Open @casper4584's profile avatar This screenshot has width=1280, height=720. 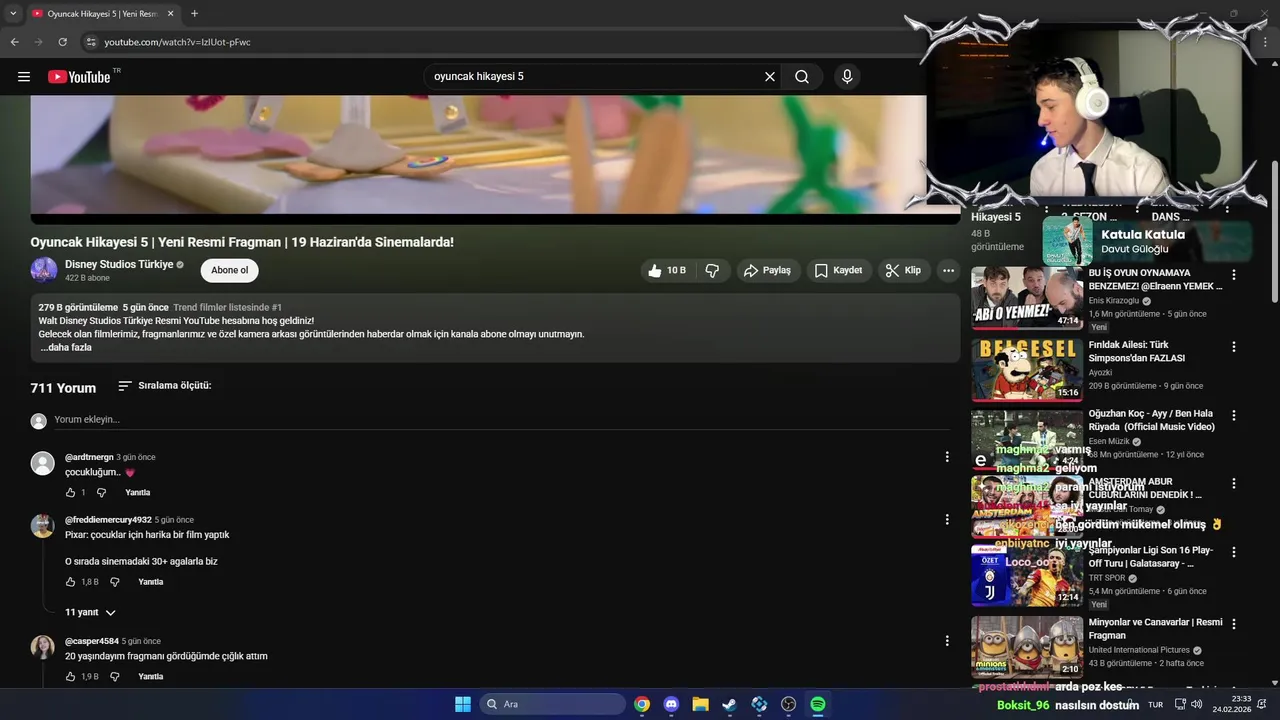click(43, 647)
